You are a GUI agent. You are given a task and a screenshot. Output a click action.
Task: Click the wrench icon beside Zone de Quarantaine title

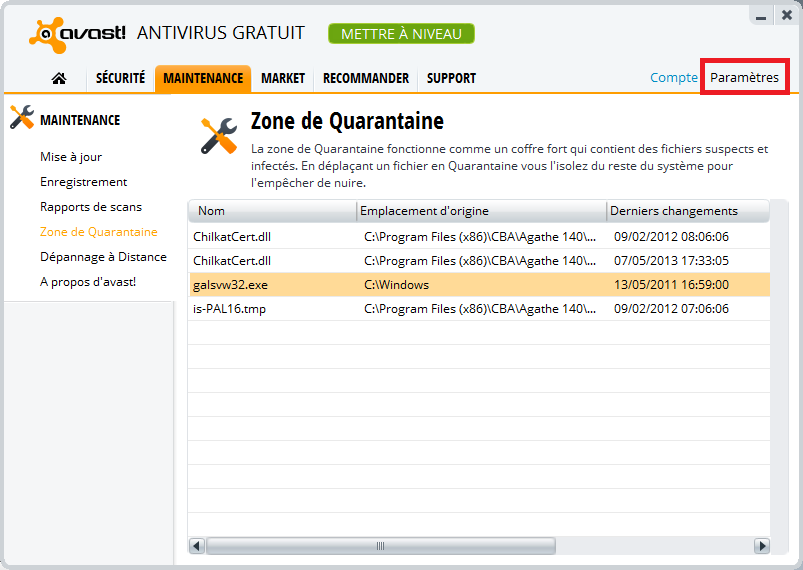[219, 136]
